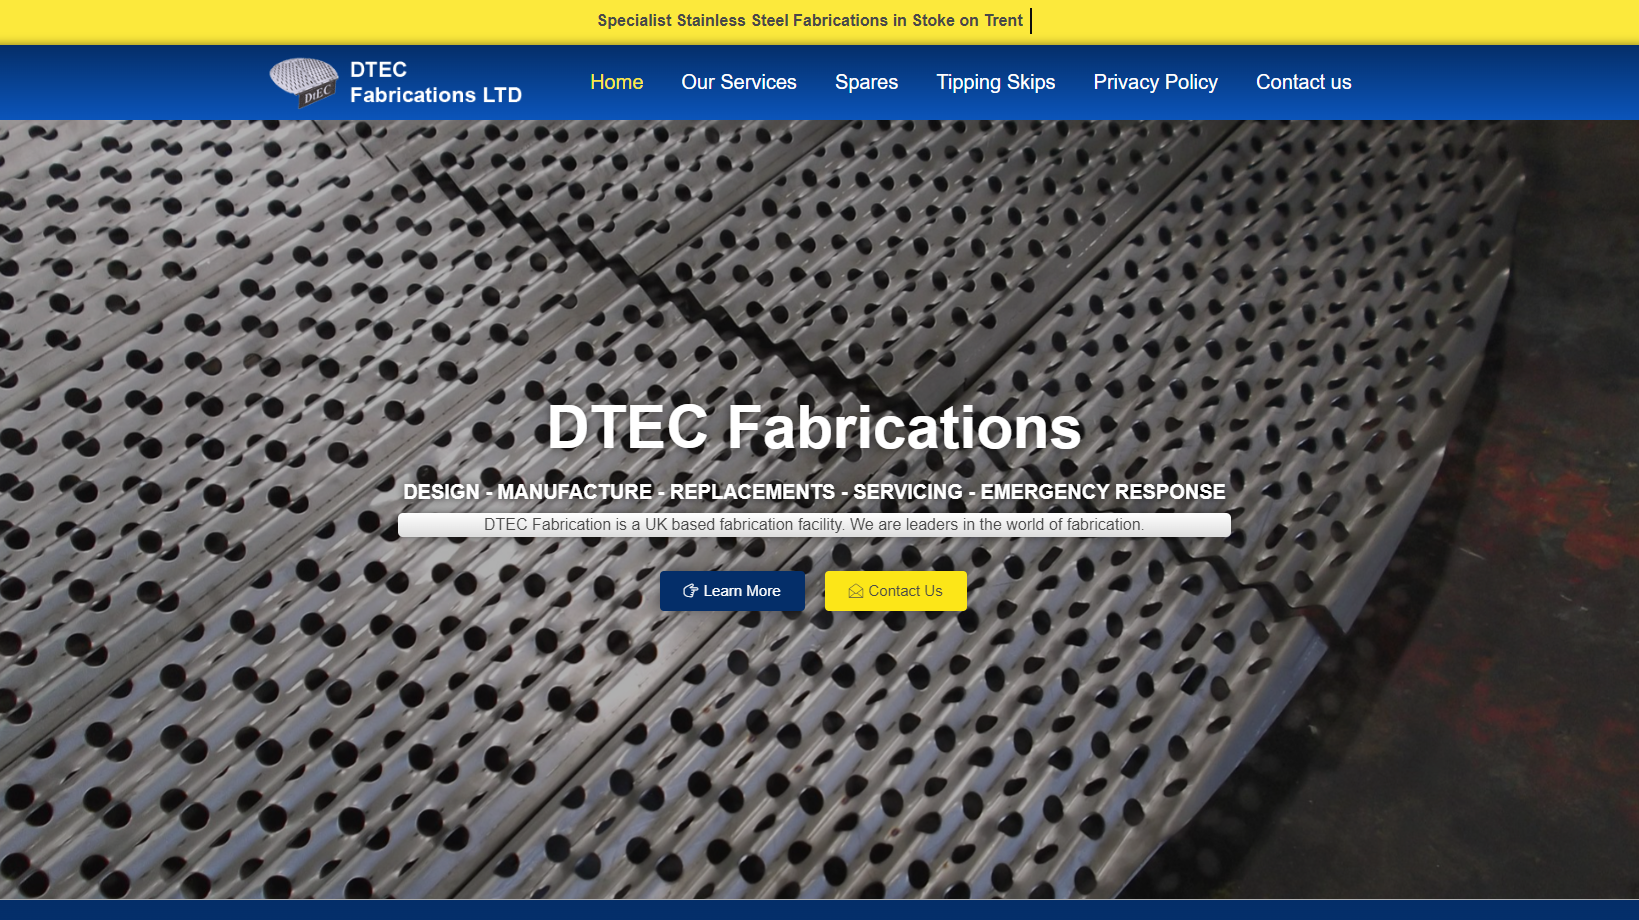Open the Spares page from the navbar

coord(866,82)
